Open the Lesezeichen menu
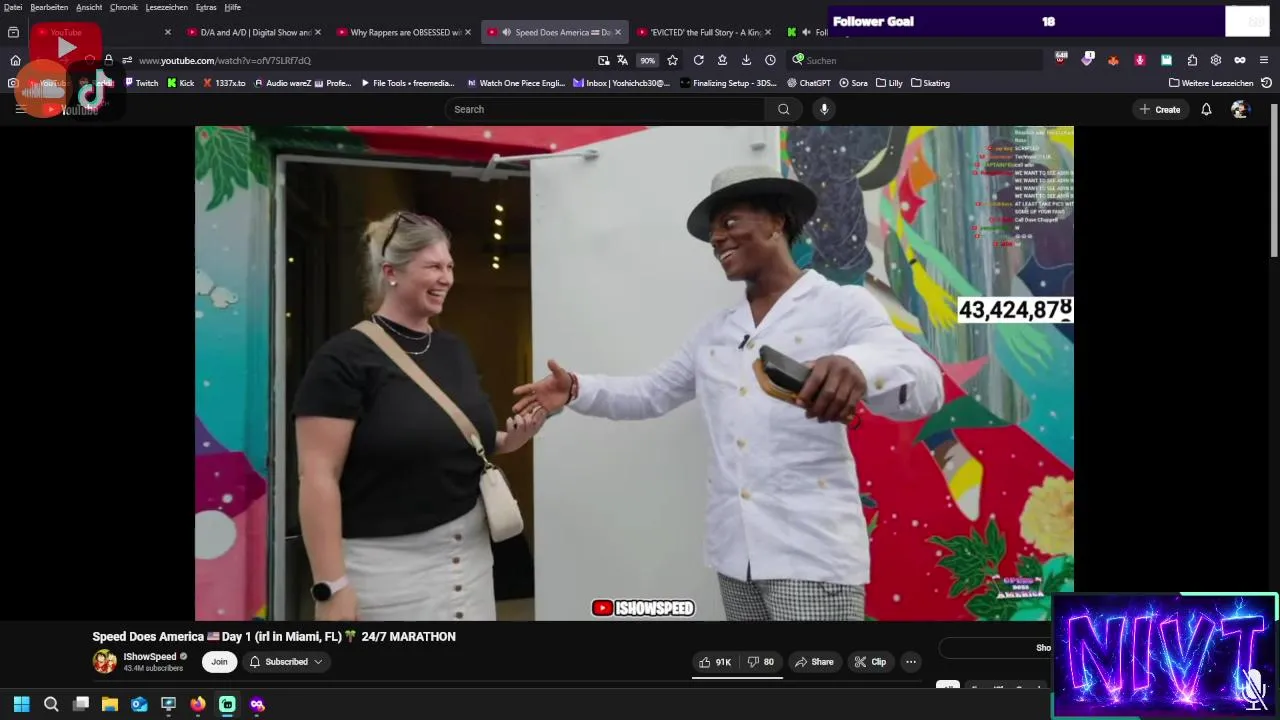The image size is (1280, 720). click(167, 7)
